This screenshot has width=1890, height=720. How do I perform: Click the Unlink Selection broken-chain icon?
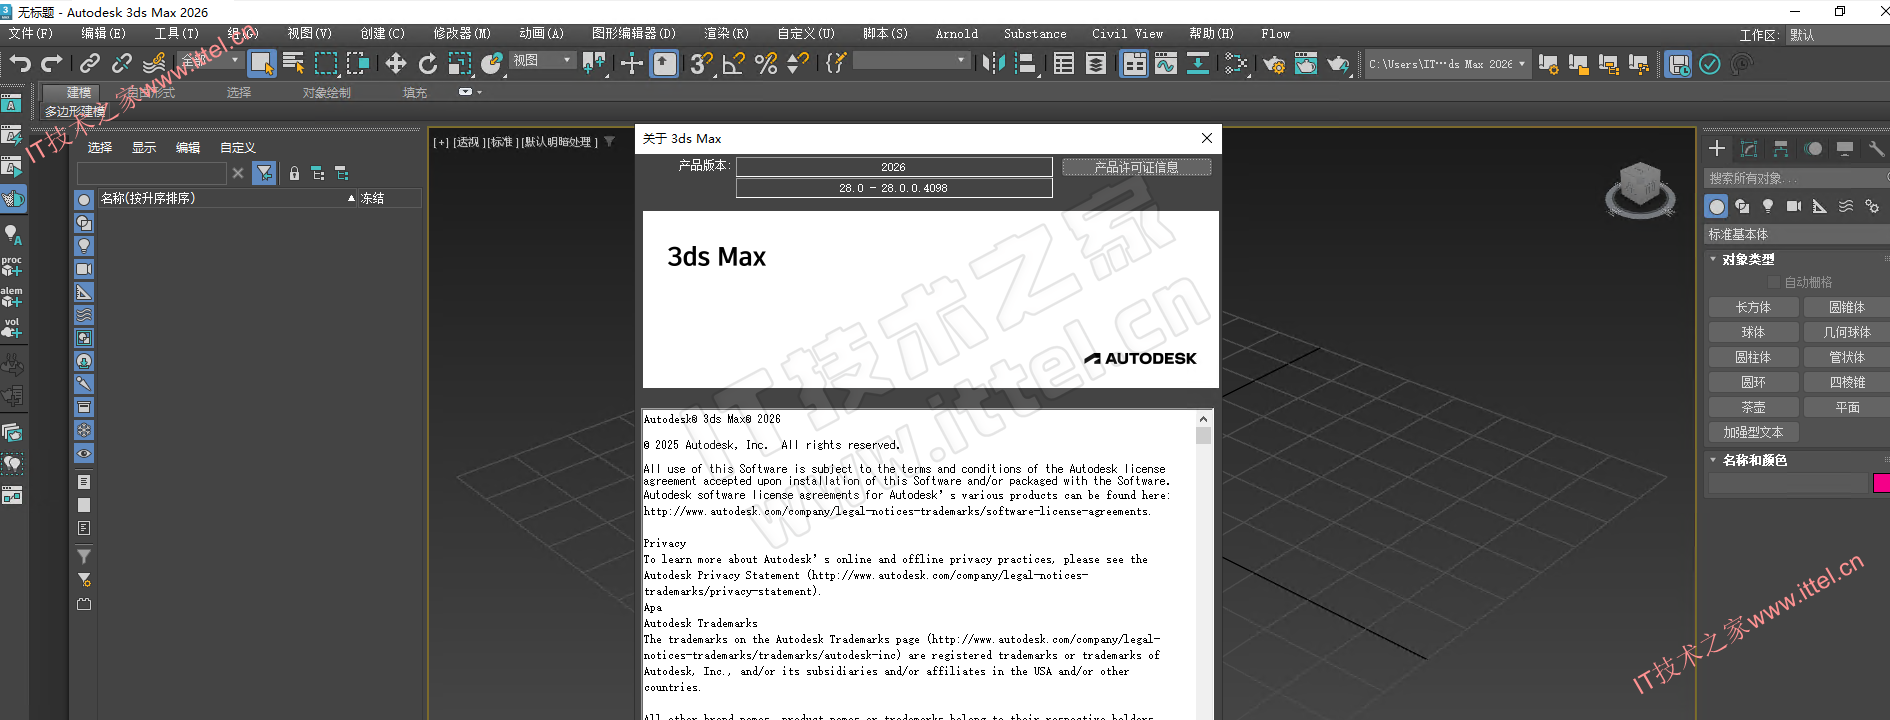pyautogui.click(x=122, y=64)
